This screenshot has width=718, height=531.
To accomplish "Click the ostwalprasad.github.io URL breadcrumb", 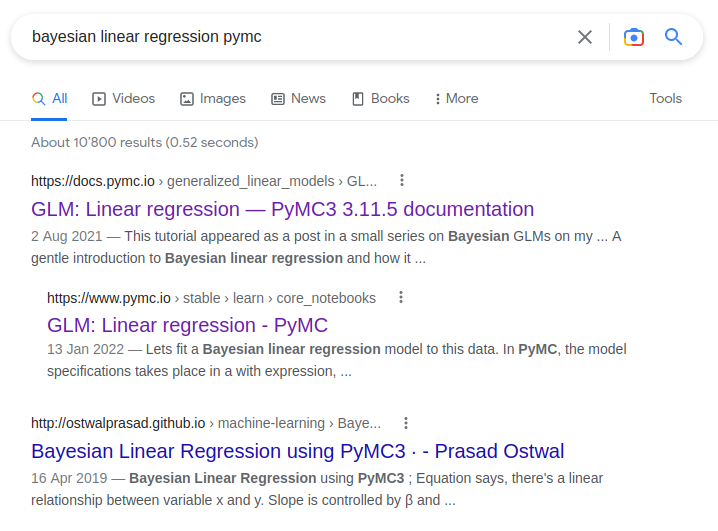I will [x=206, y=423].
